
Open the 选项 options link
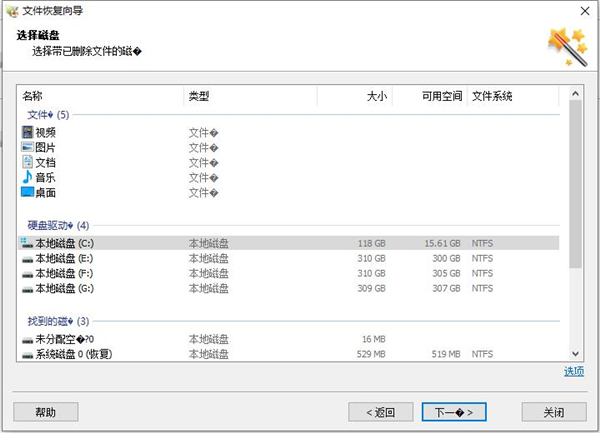coord(573,372)
